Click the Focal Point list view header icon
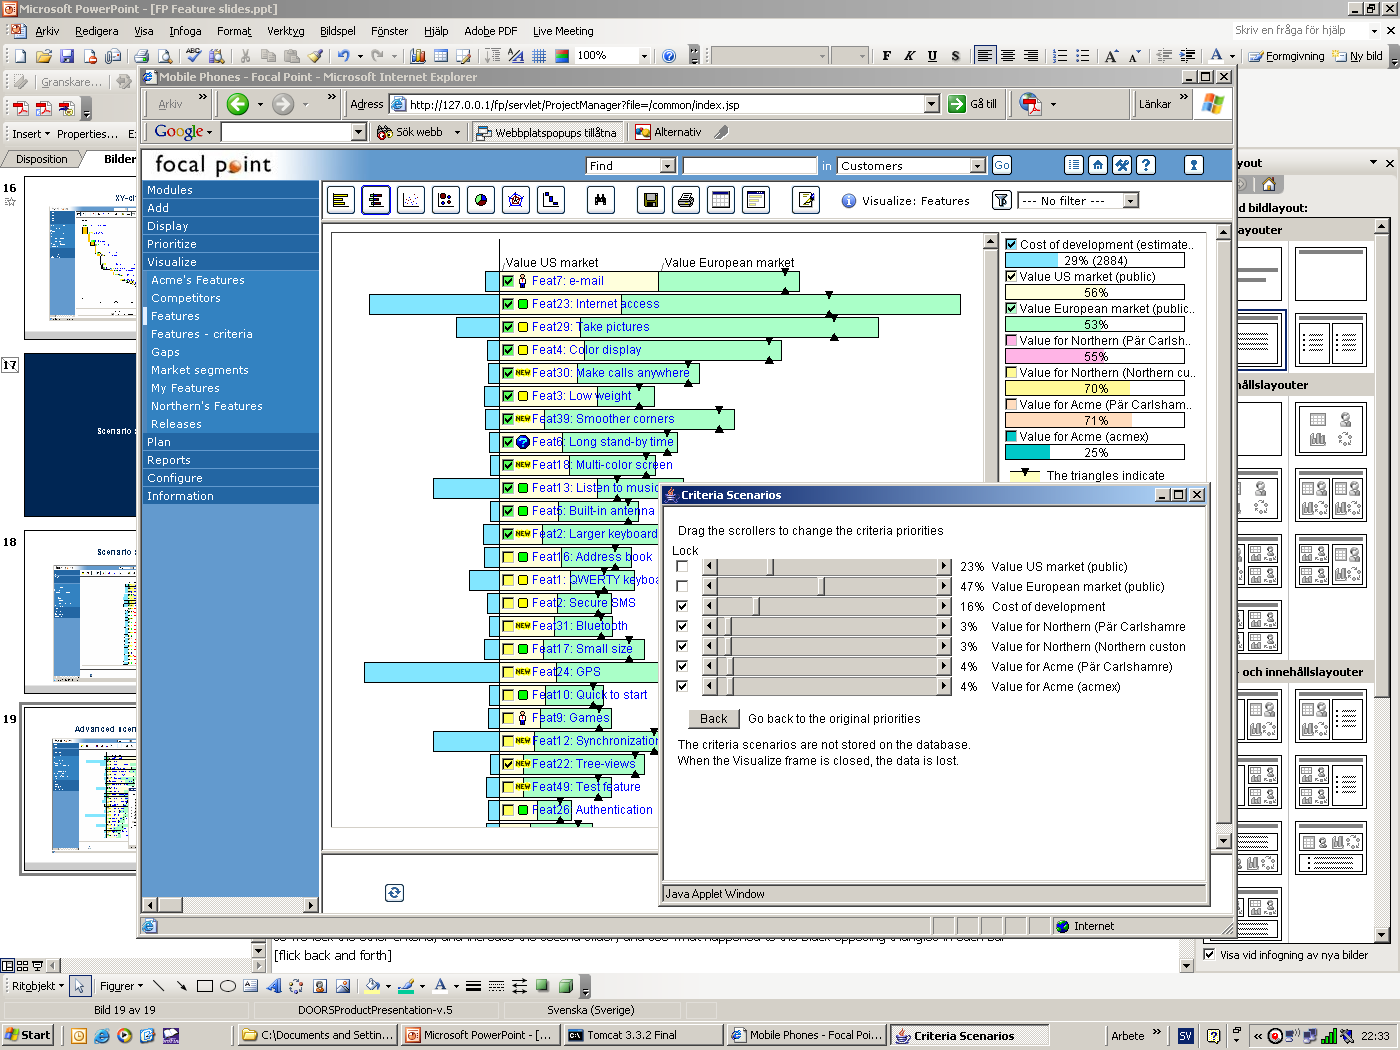The image size is (1400, 1050). (1074, 165)
